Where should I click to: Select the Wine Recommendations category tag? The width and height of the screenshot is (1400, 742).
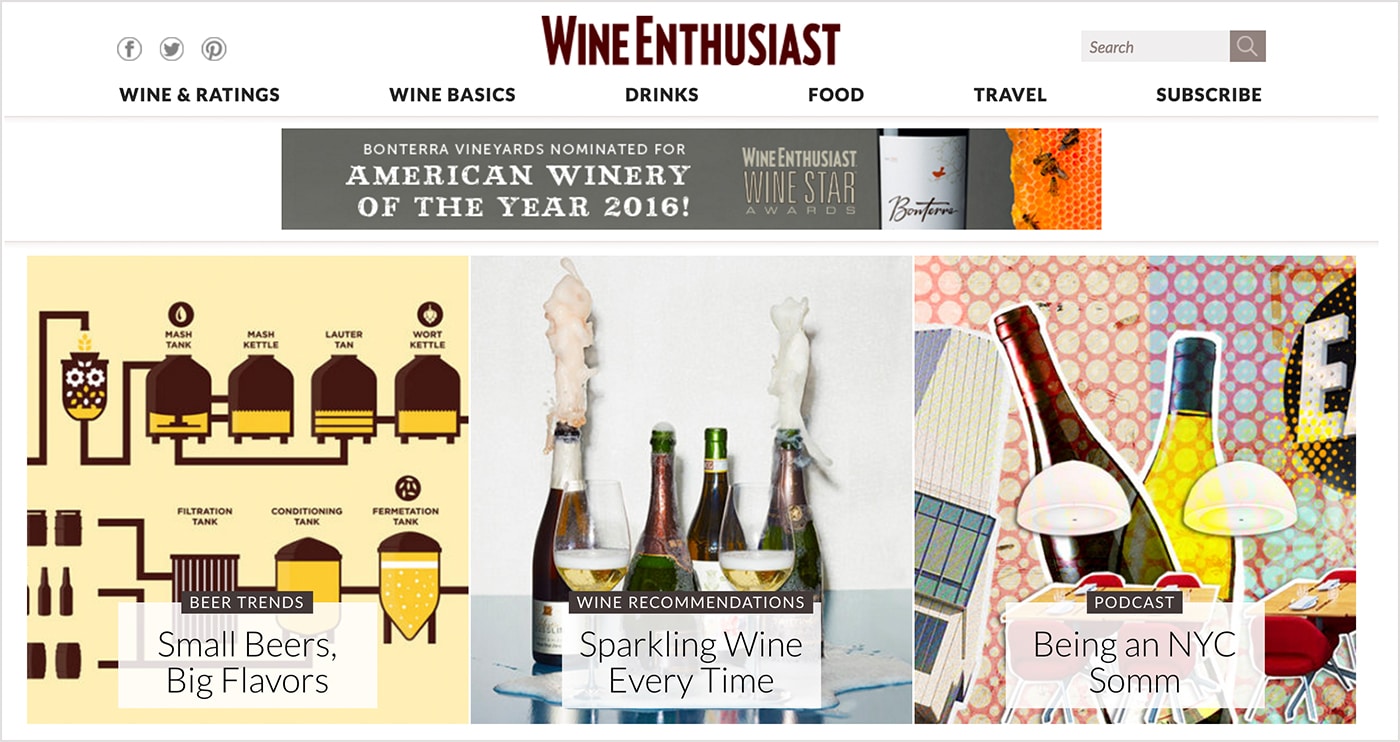pos(691,602)
